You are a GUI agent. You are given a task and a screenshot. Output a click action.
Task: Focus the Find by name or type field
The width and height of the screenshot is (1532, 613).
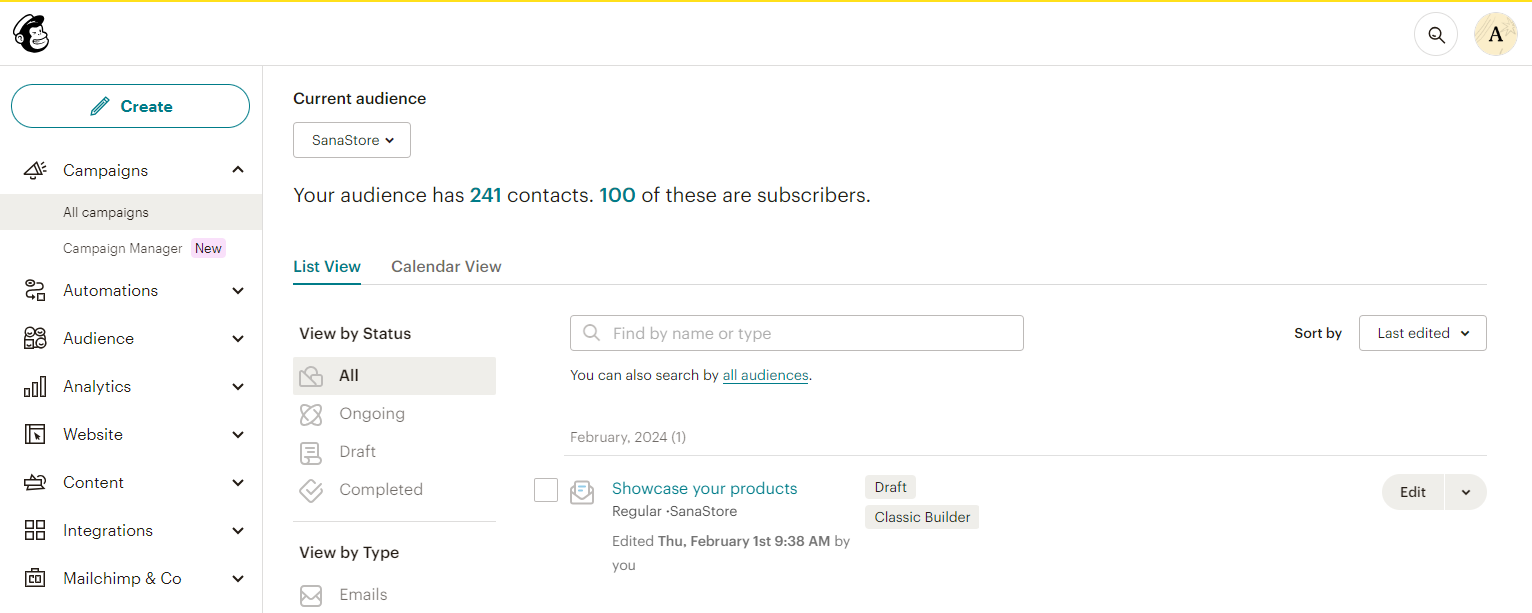pyautogui.click(x=797, y=333)
